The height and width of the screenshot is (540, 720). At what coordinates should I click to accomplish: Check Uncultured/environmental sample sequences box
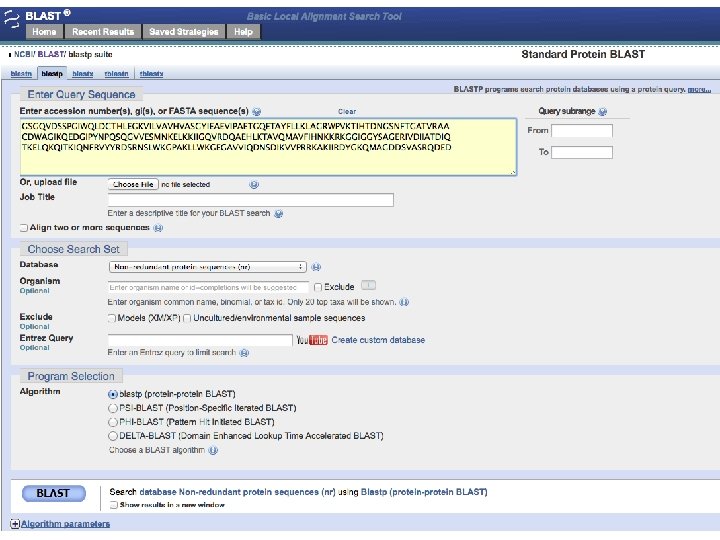coord(187,318)
